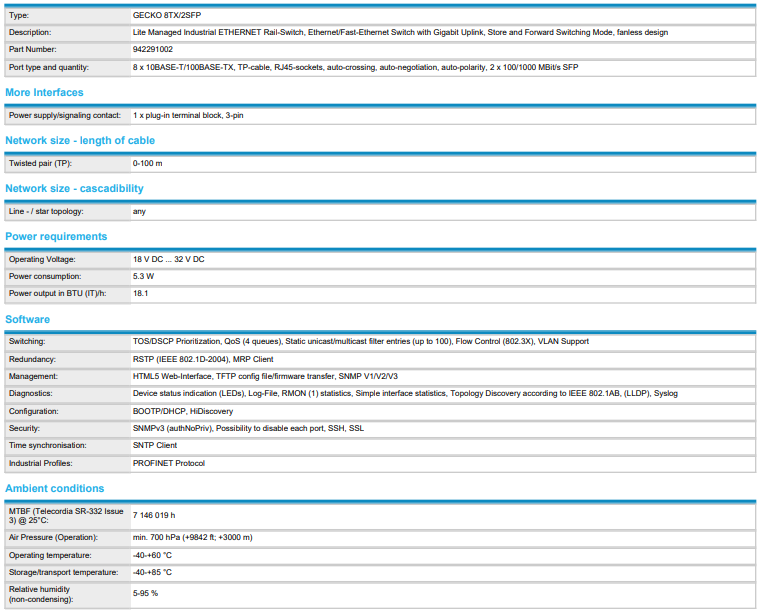Click the description text starting 'Lite Managed Industrial ETHERNET'
Screen dimensions: 761x613
click(x=400, y=33)
